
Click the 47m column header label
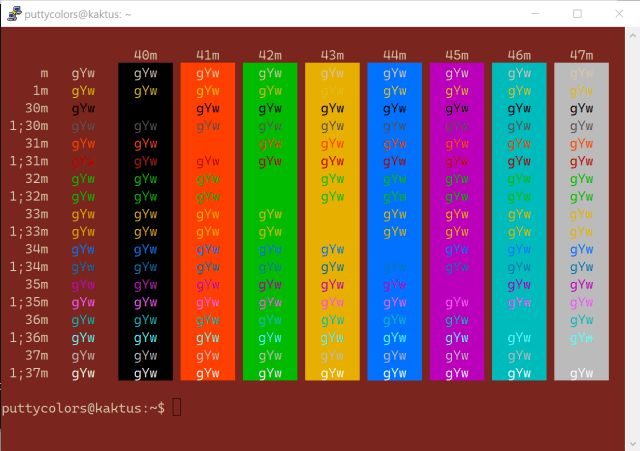[x=581, y=55]
